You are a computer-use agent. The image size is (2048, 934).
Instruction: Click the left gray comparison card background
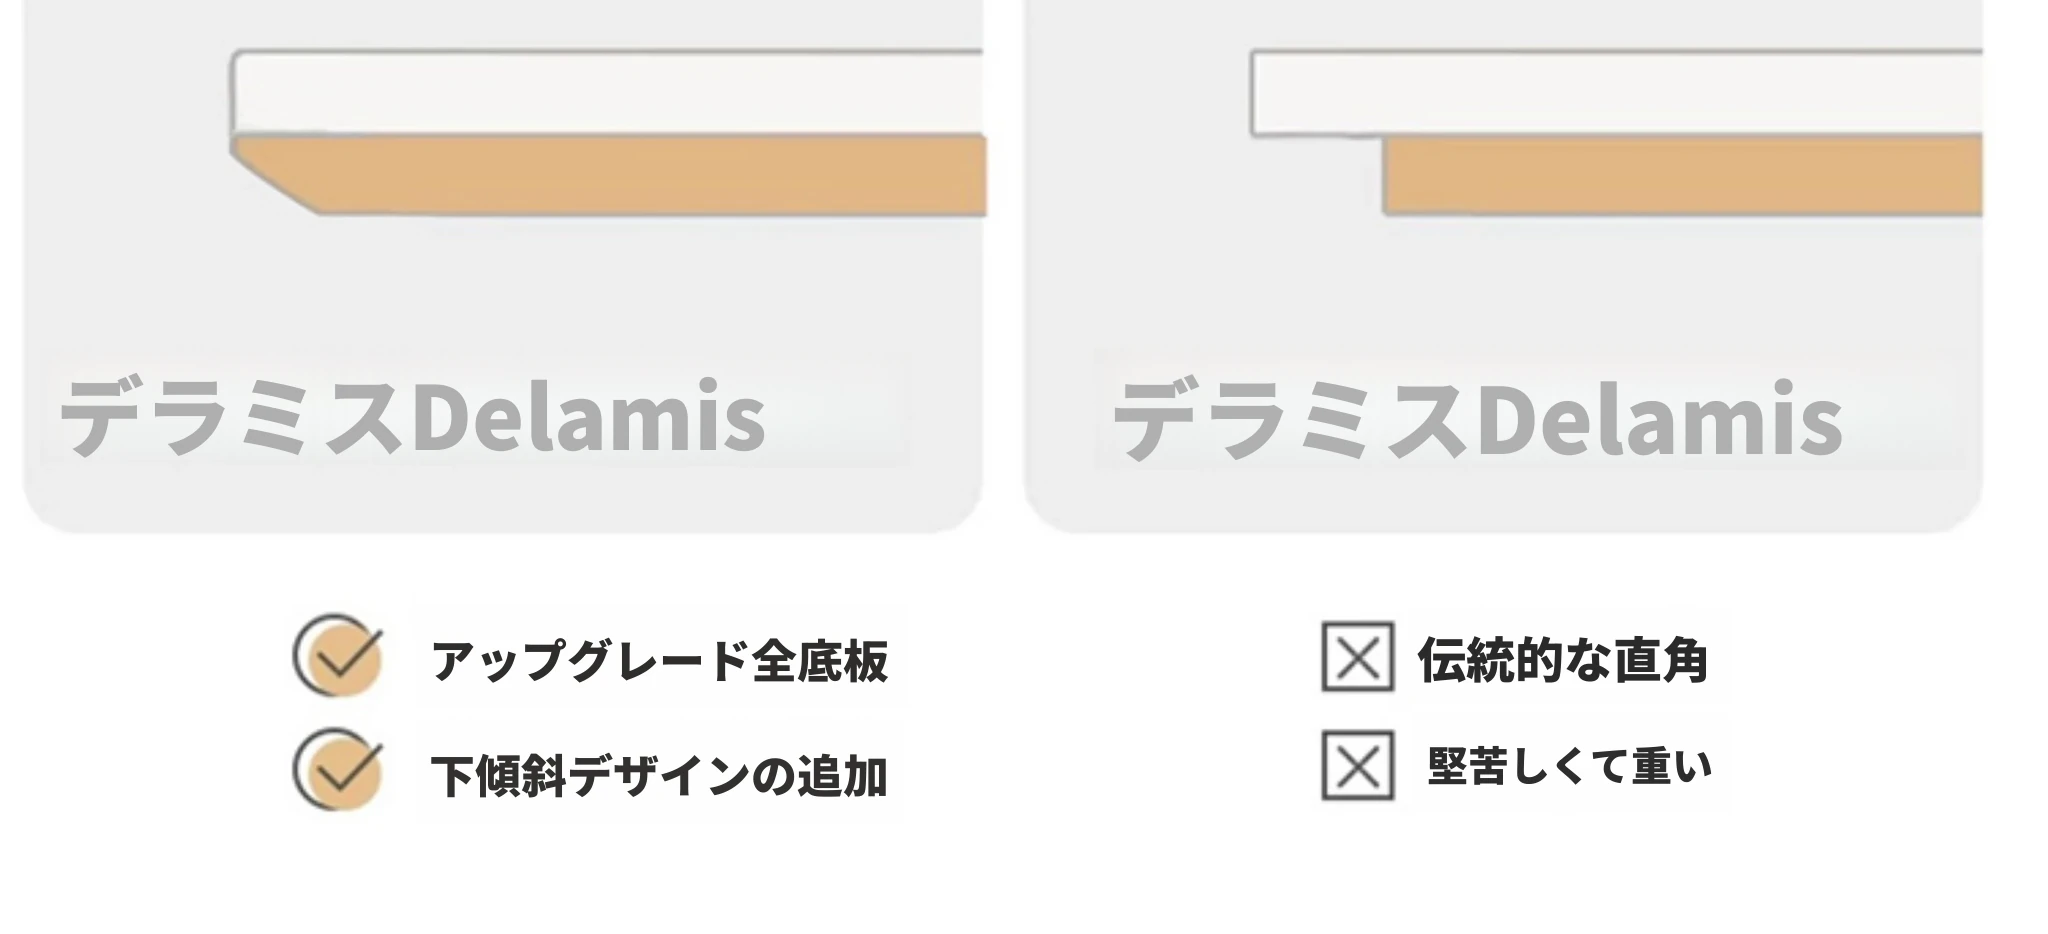(502, 300)
